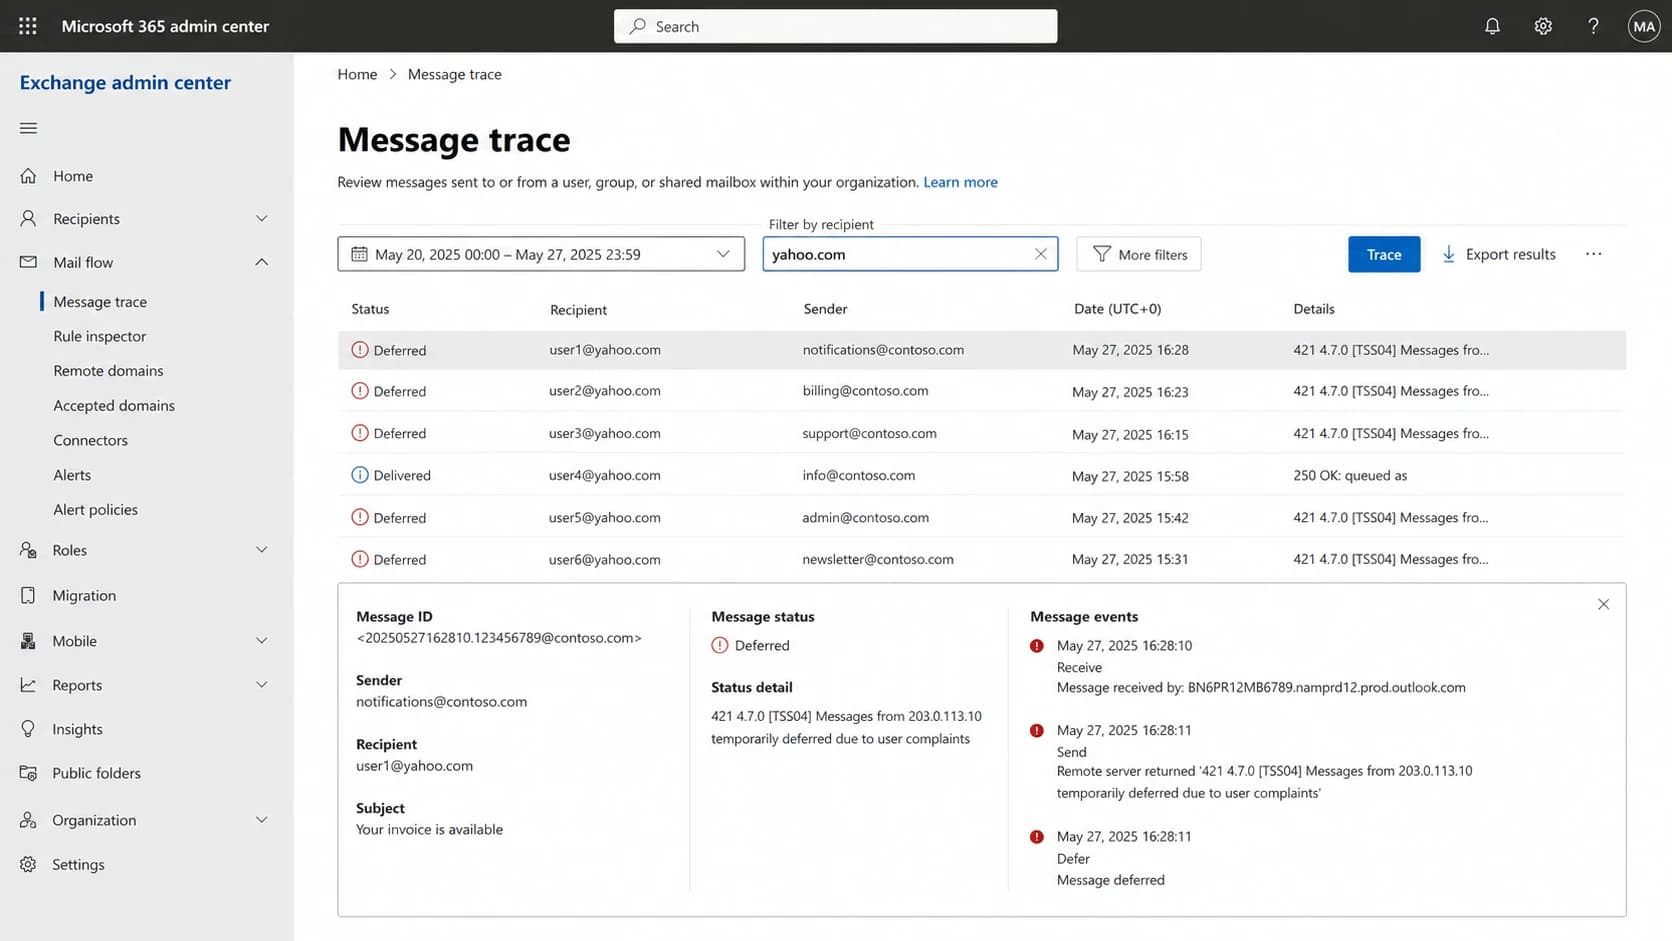Screen dimensions: 1672x941
Task: Click the Mobile device icon
Action: pyautogui.click(x=28, y=641)
